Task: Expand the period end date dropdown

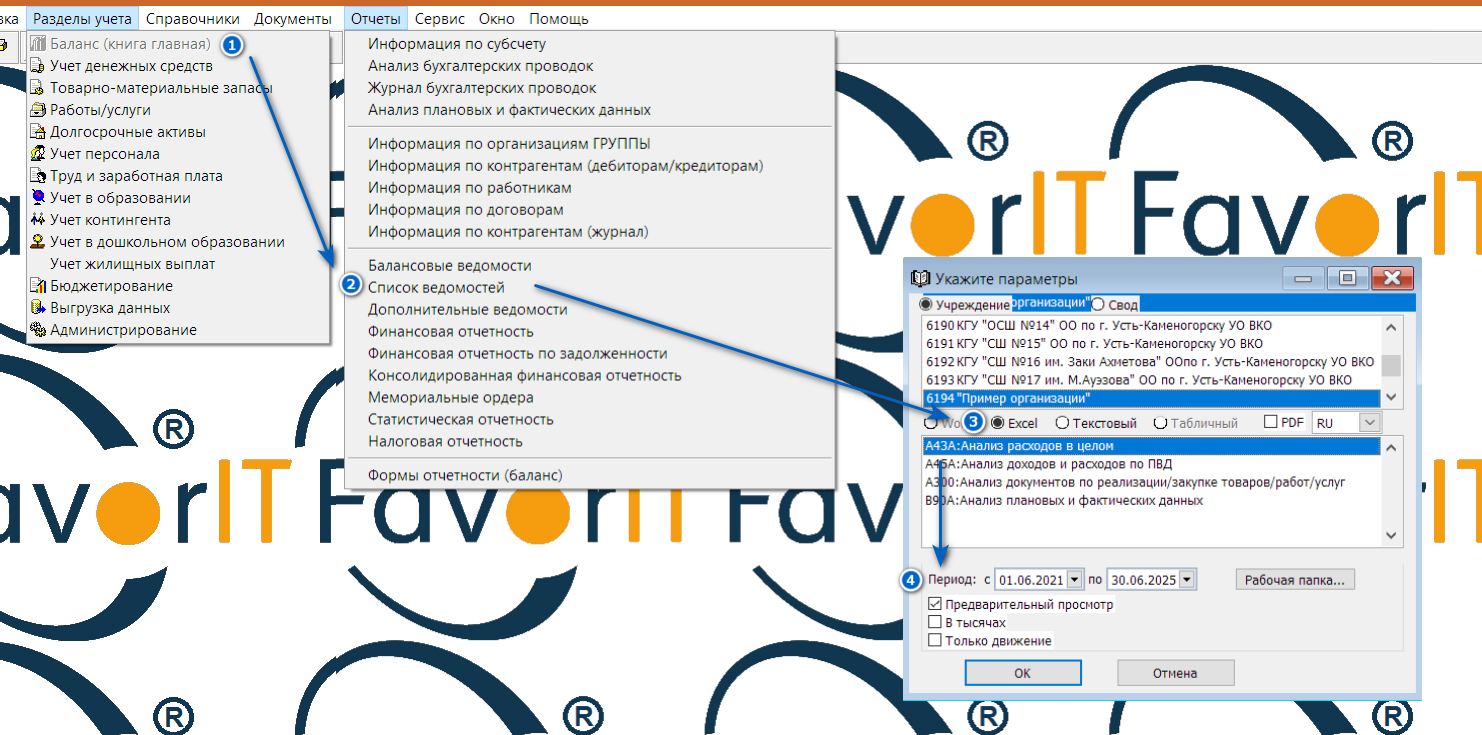Action: [1186, 579]
